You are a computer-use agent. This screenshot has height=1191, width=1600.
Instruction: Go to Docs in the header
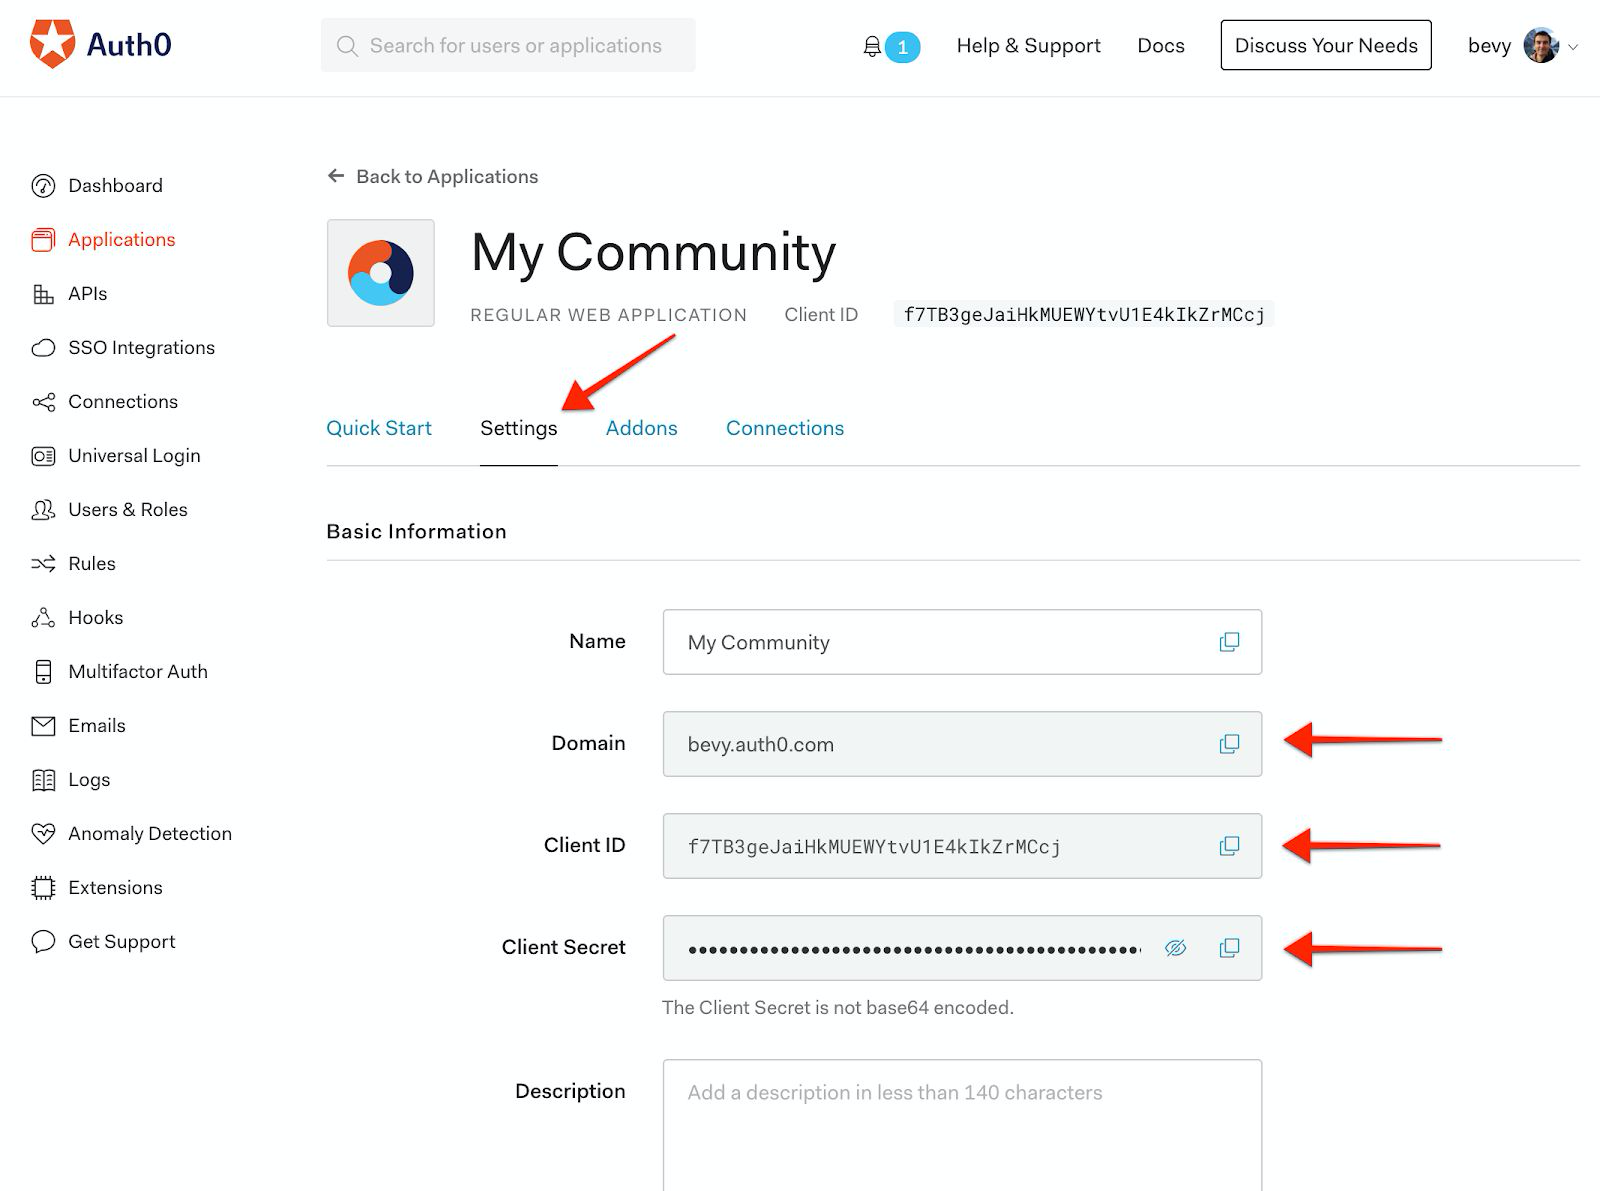1160,46
